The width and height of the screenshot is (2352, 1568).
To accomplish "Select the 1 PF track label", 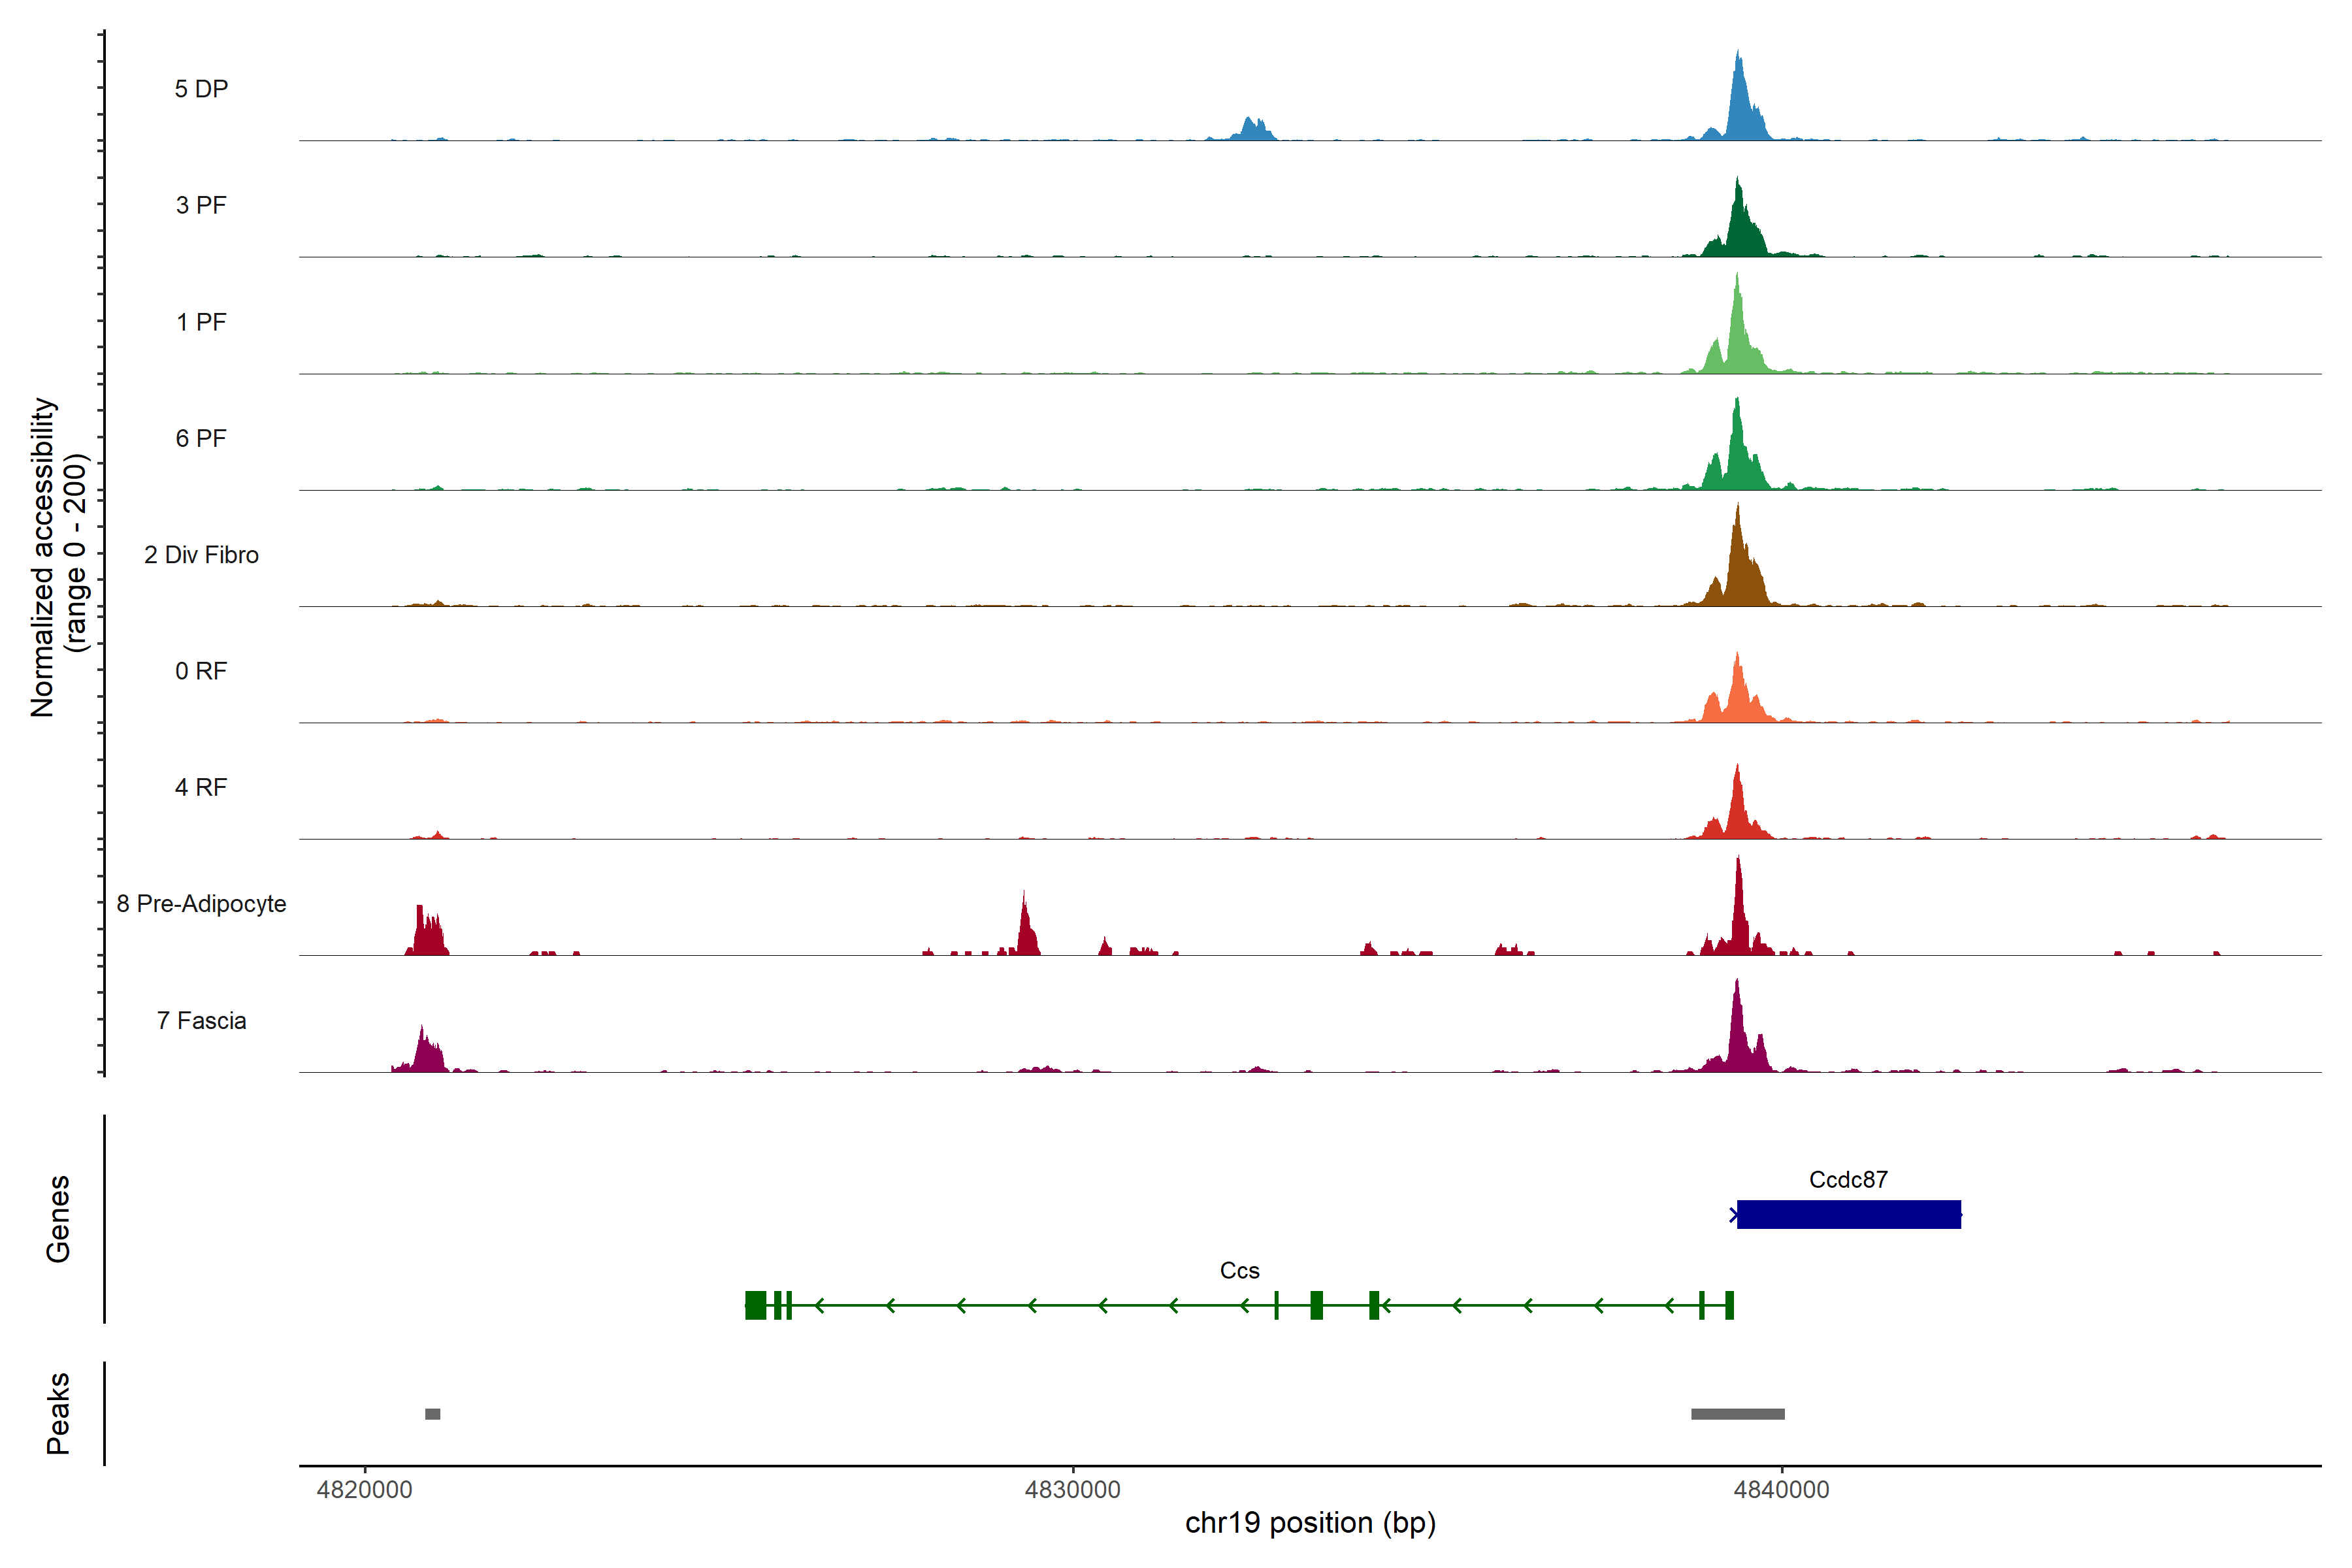I will (x=201, y=322).
